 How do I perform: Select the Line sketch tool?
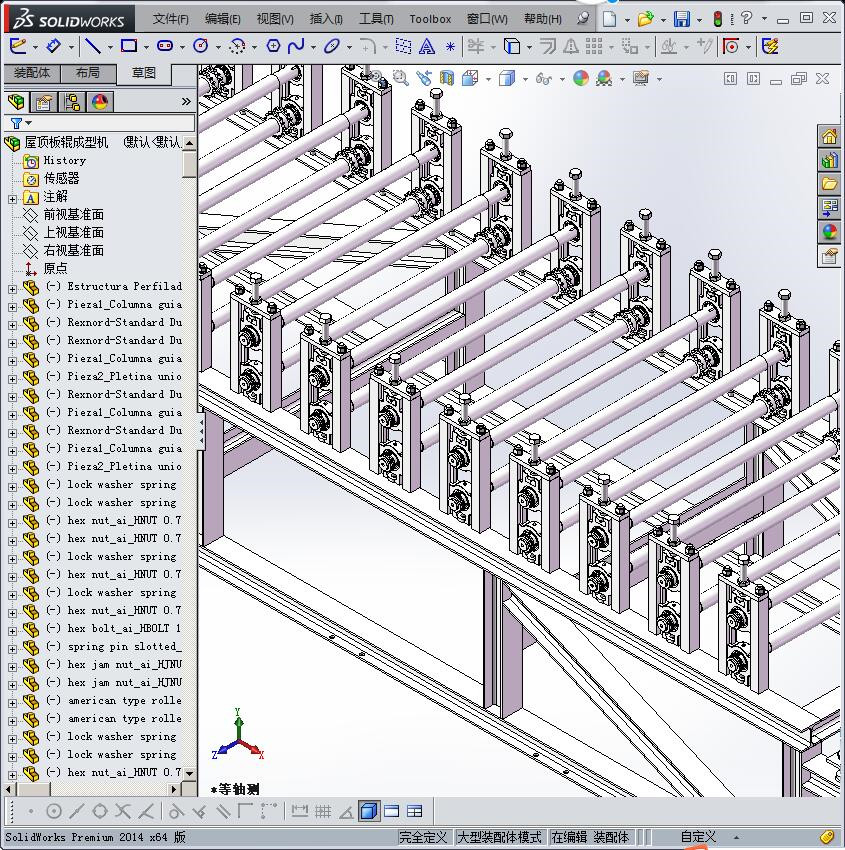pos(92,46)
